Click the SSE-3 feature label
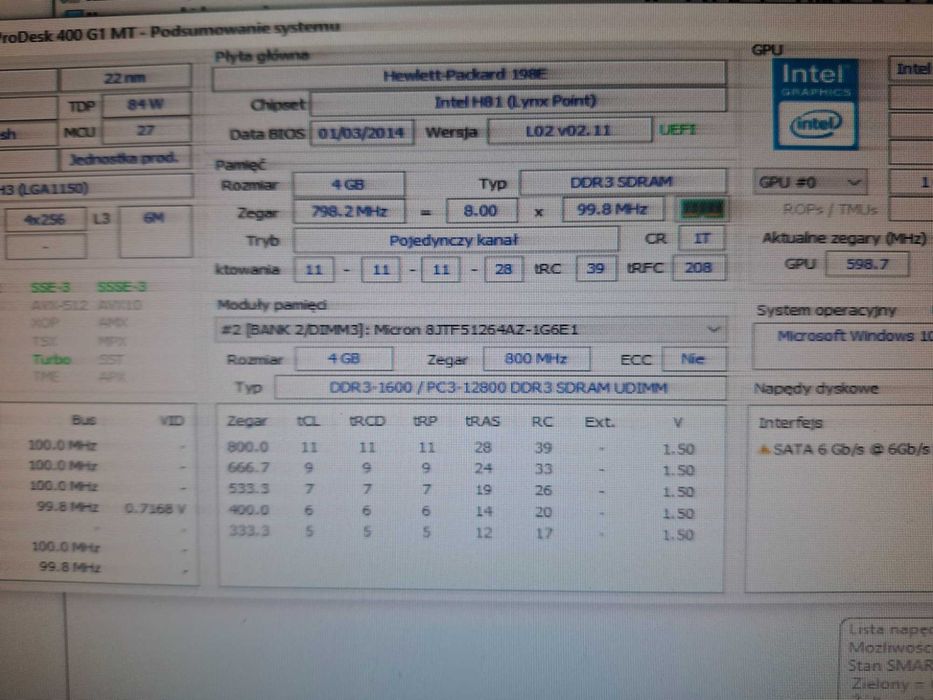The height and width of the screenshot is (700, 933). (51, 288)
